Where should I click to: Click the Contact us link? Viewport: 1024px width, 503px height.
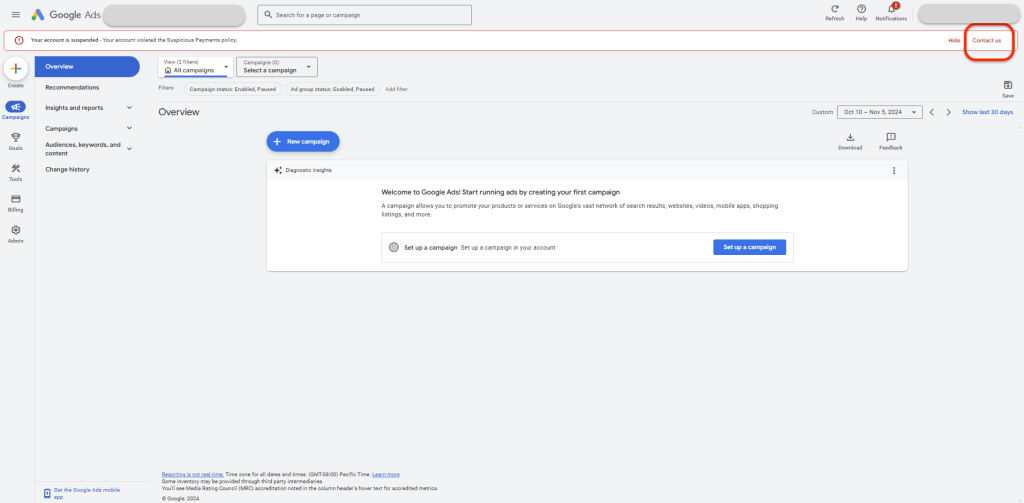[x=986, y=40]
